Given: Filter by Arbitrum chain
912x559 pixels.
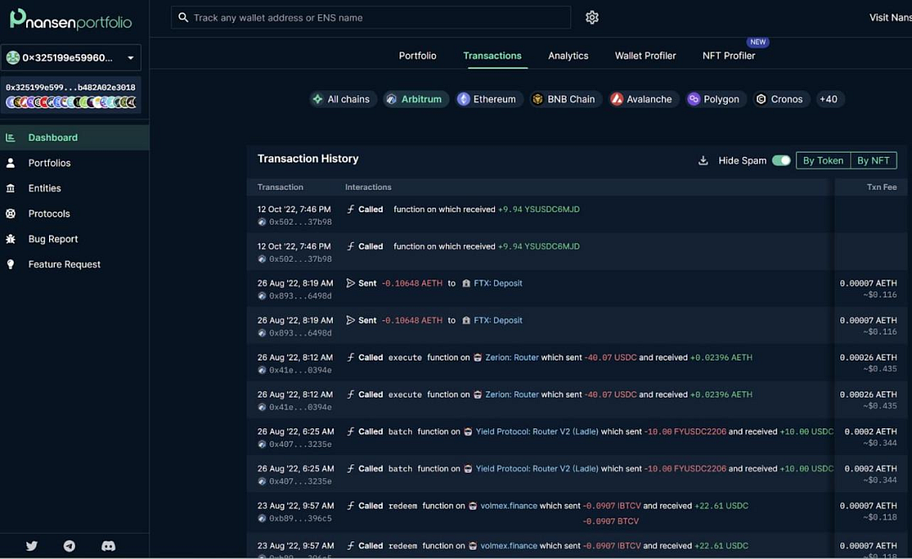Looking at the screenshot, I should tap(415, 99).
